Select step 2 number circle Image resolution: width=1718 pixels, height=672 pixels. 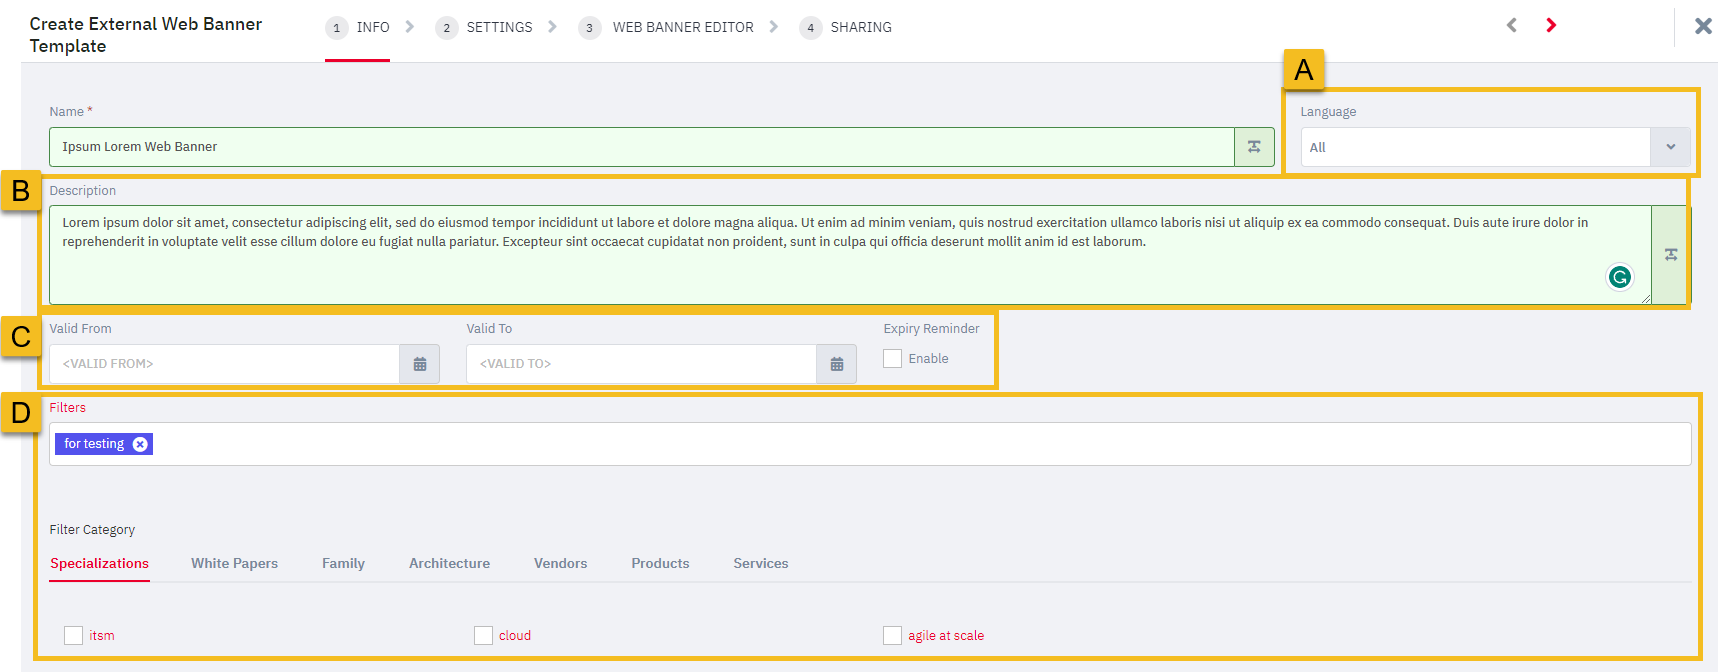[447, 28]
